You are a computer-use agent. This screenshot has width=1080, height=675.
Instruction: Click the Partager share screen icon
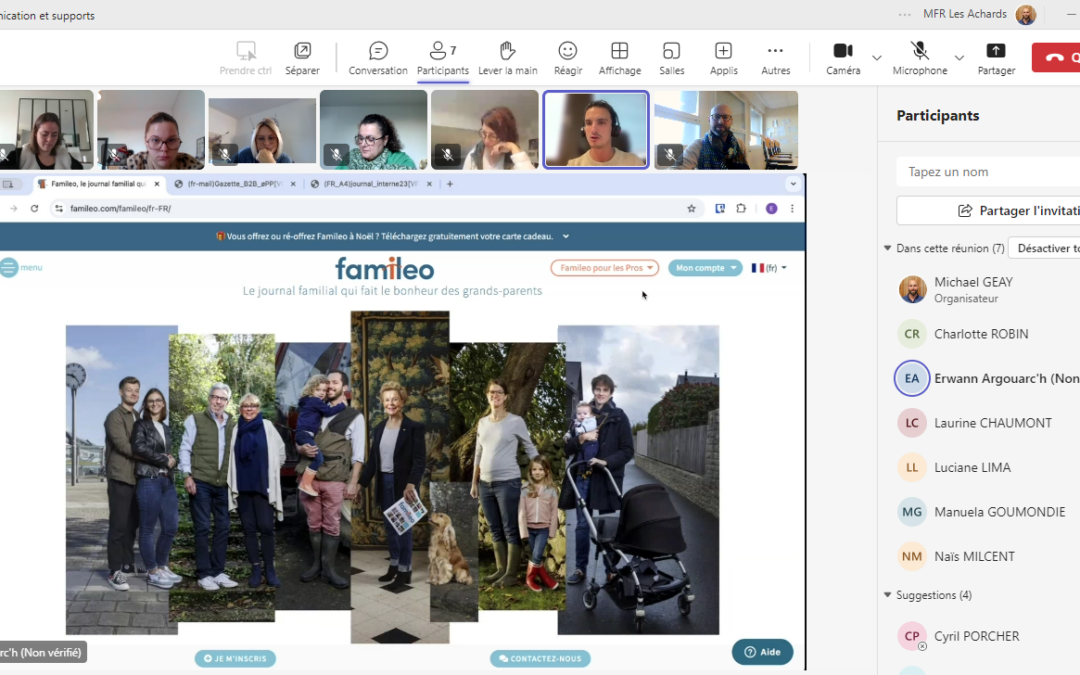(x=996, y=59)
